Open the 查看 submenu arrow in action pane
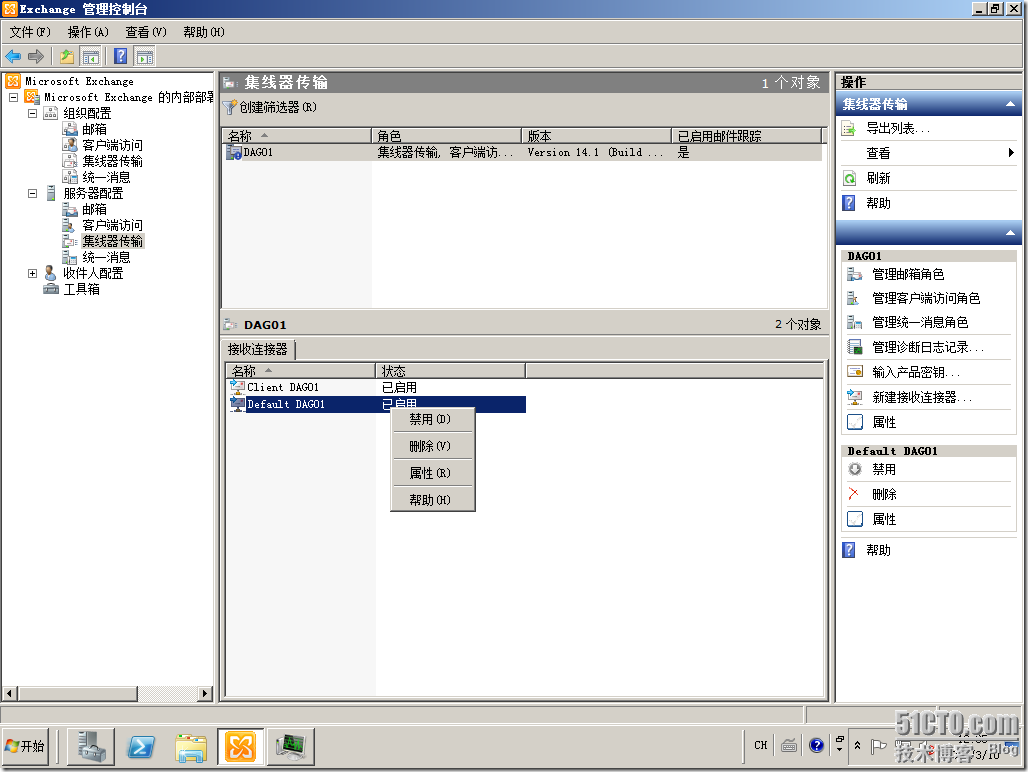The image size is (1028, 772). click(x=1013, y=153)
